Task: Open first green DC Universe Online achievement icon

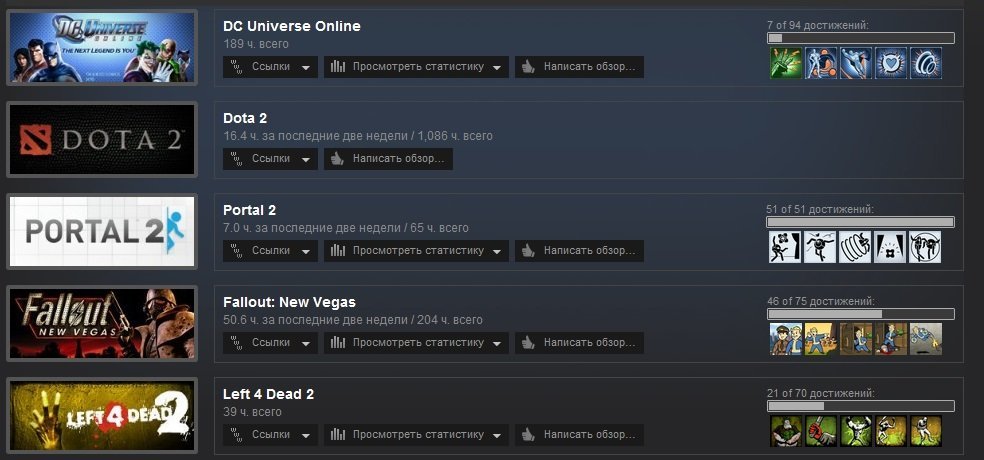Action: (786, 63)
